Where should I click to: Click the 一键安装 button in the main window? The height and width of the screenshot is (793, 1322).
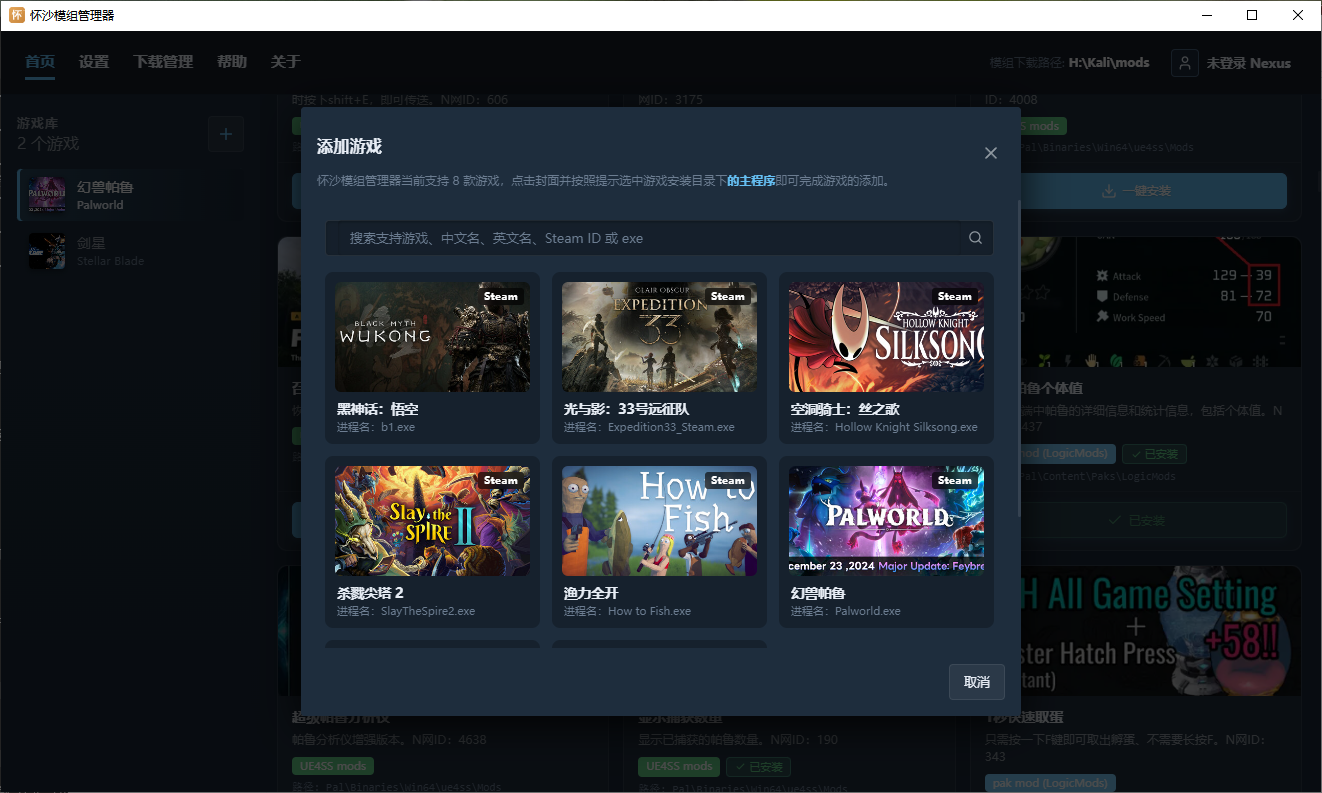tap(1134, 191)
